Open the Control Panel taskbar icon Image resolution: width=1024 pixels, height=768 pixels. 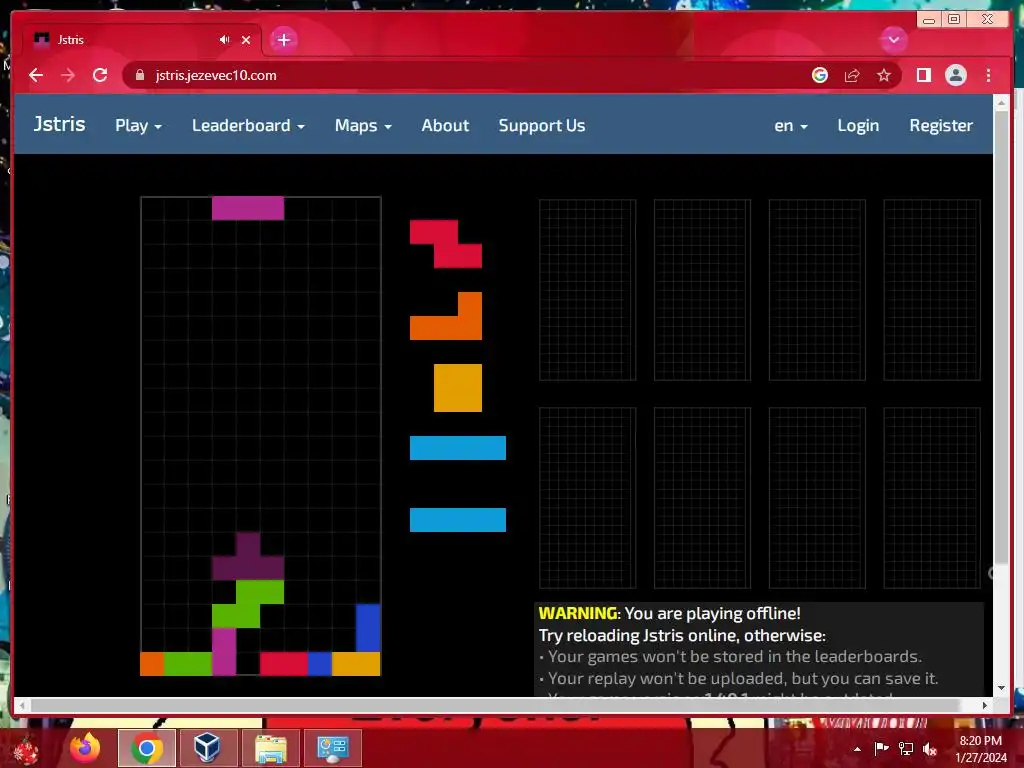[332, 748]
